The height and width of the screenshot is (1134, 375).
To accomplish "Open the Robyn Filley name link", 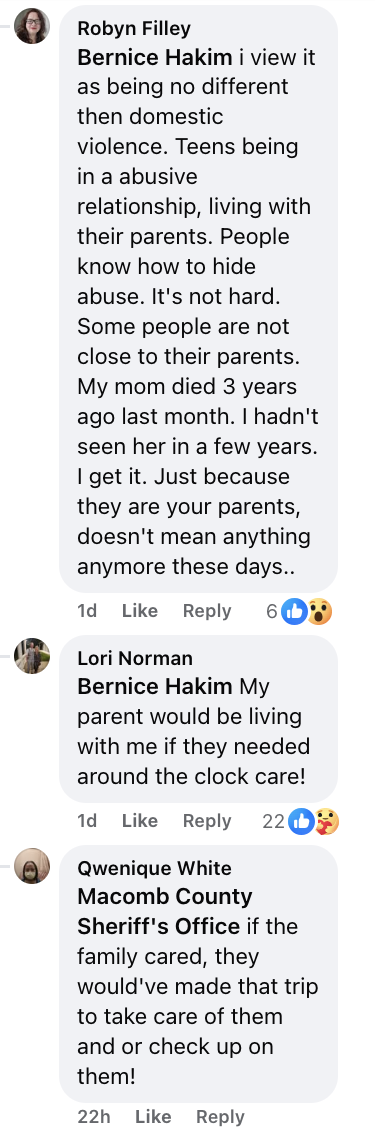I will (134, 28).
